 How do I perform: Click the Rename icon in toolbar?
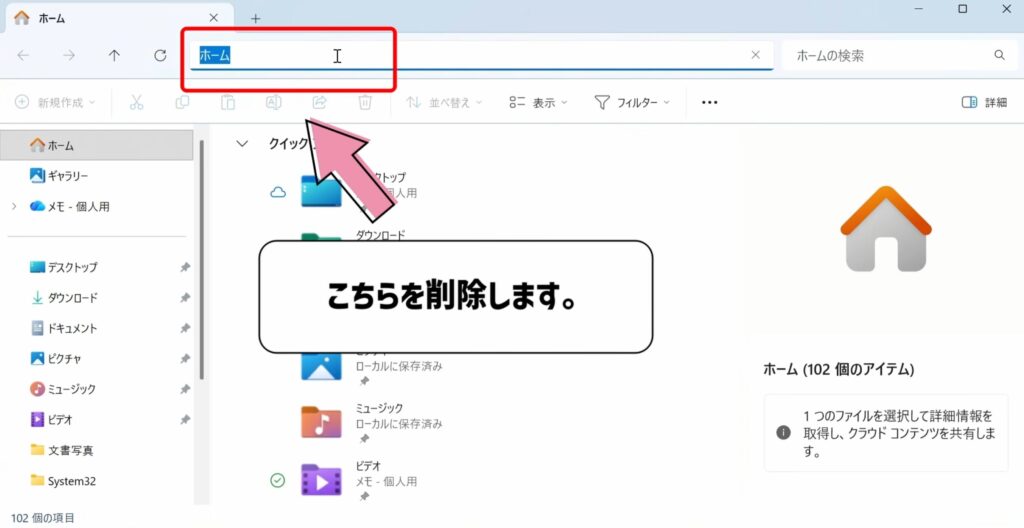tap(274, 102)
